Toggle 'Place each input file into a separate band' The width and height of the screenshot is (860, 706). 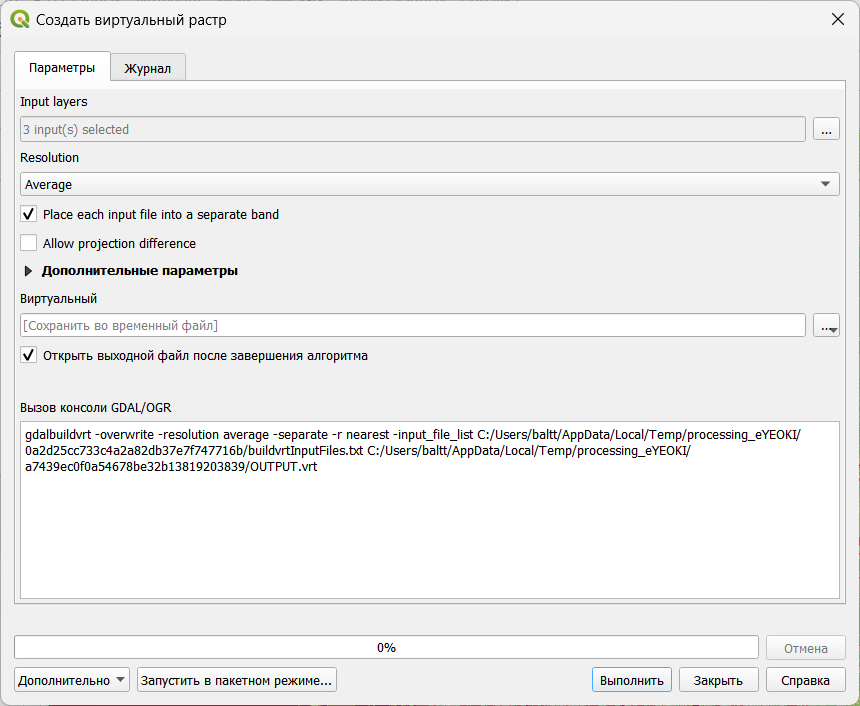point(29,214)
